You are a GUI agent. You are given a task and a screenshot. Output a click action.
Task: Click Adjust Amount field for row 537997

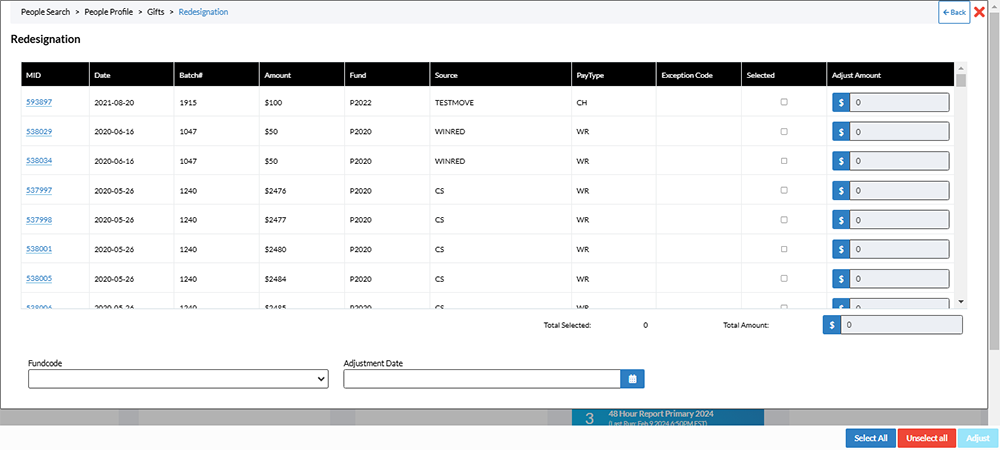point(899,191)
